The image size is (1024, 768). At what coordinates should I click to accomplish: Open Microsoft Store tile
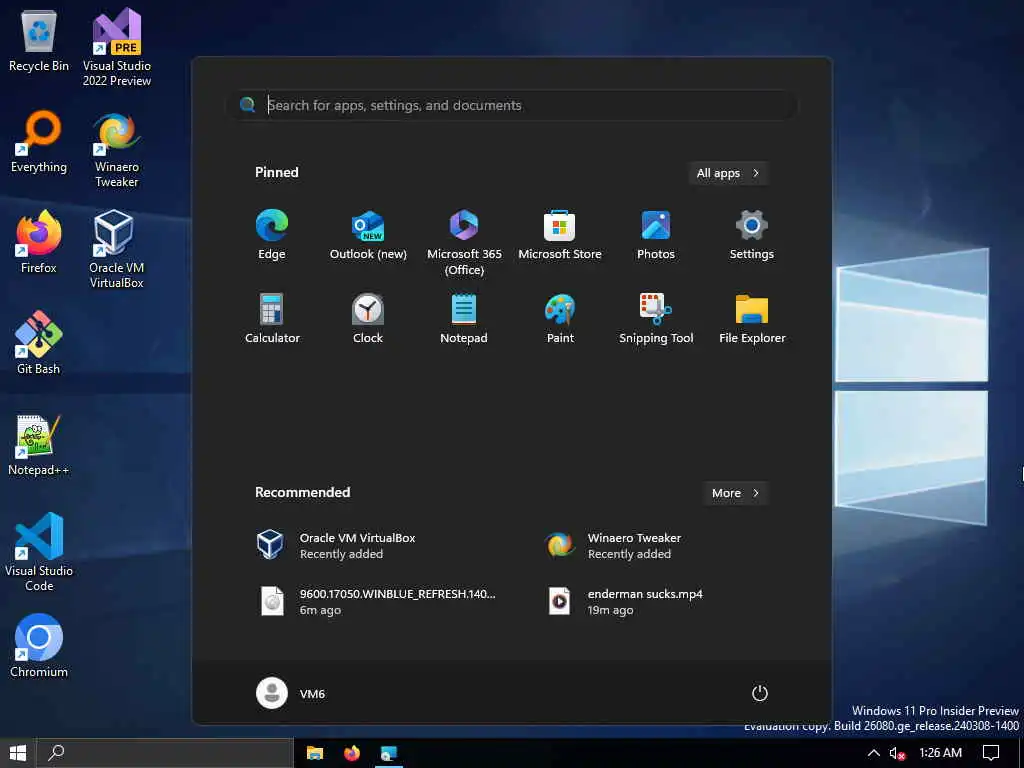pos(560,235)
